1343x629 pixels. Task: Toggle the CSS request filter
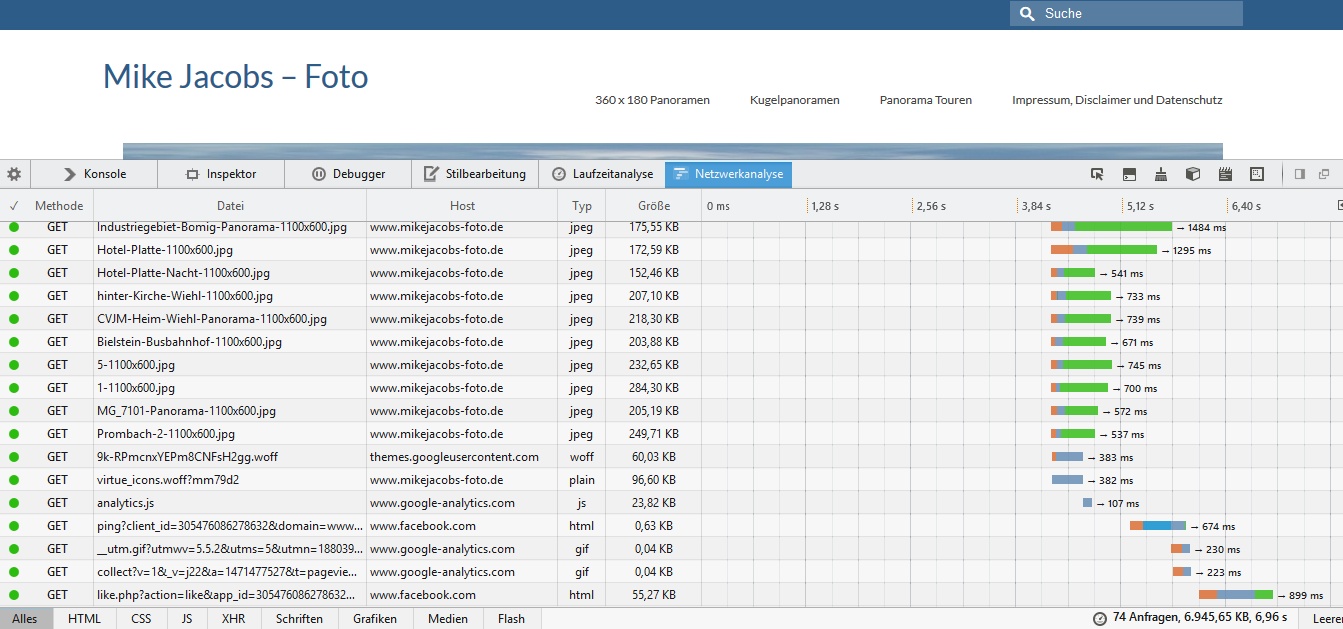point(141,619)
